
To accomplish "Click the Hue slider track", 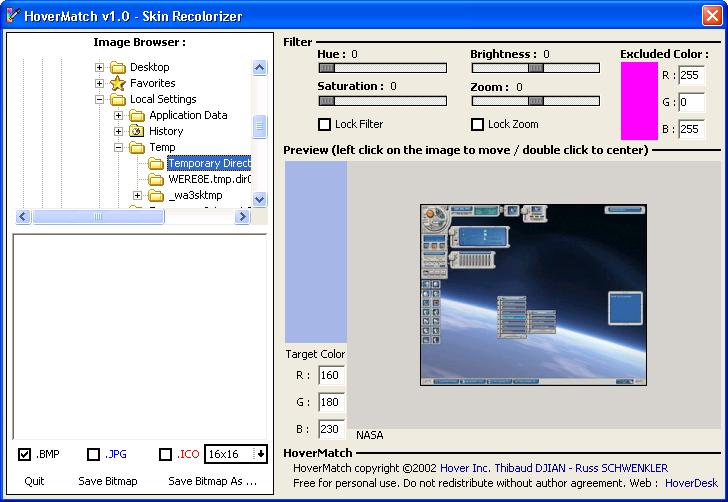I will pos(383,68).
